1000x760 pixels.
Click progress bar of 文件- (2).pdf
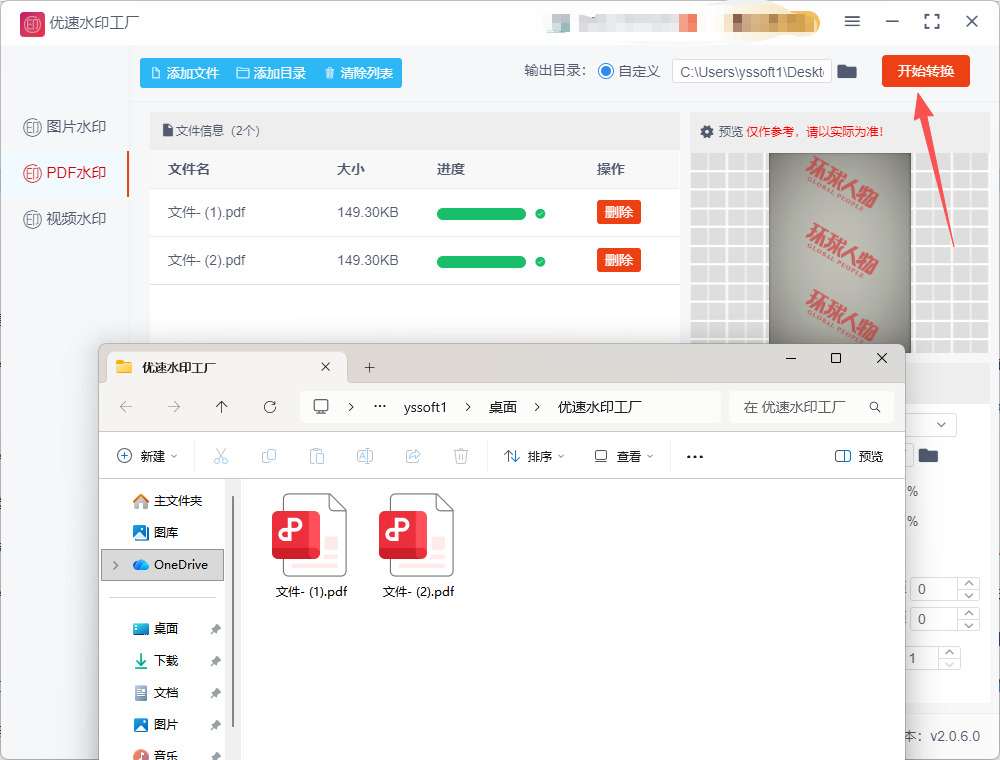click(x=482, y=261)
